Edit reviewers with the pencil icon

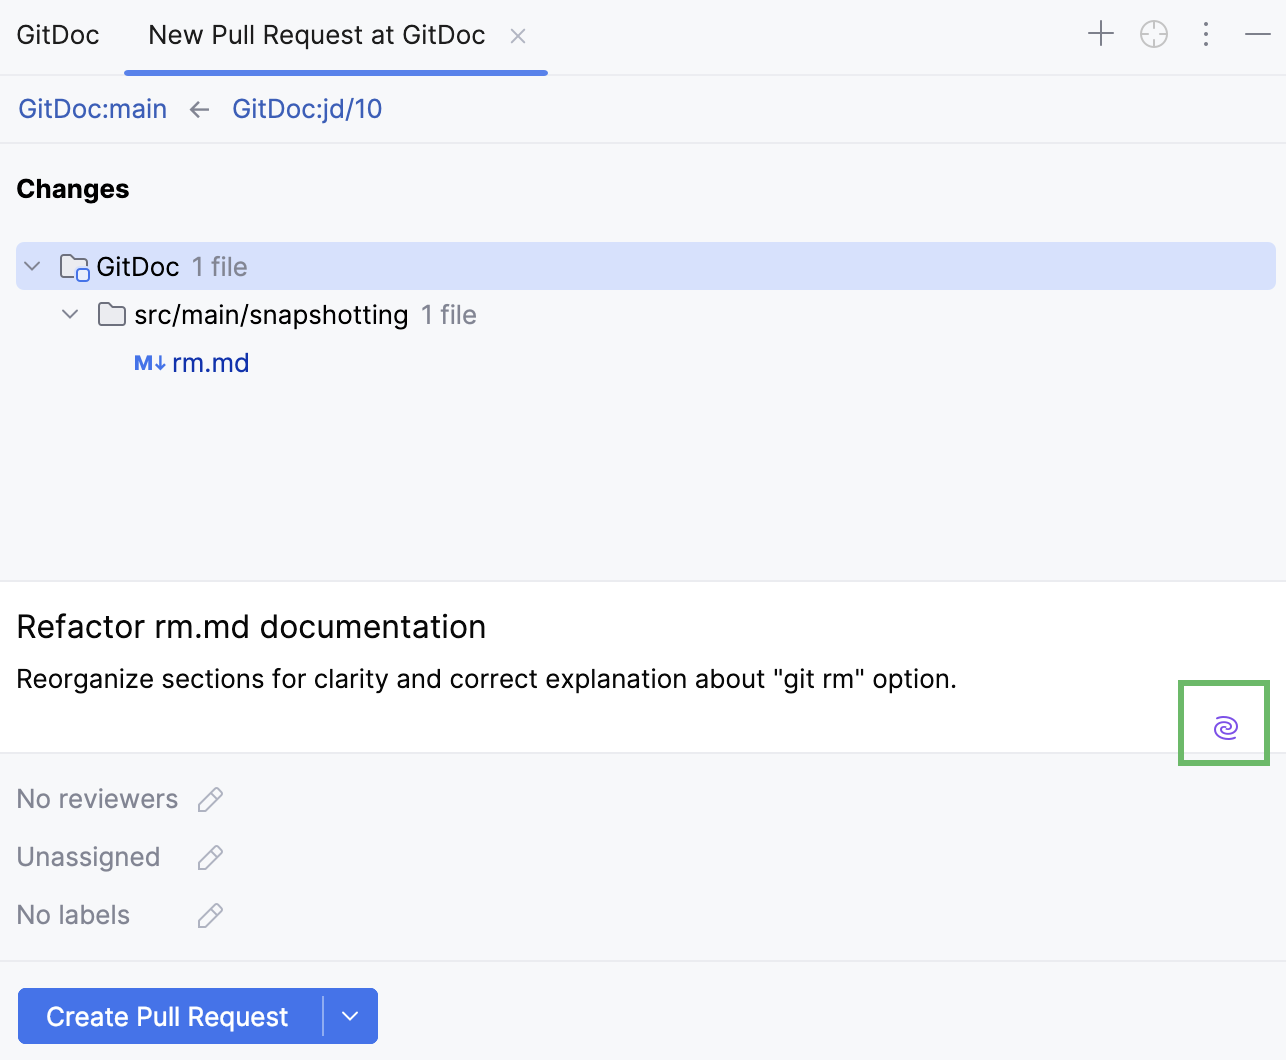point(210,798)
